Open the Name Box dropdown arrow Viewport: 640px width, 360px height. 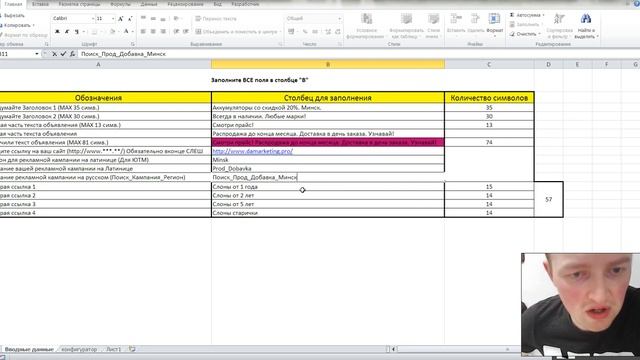click(x=37, y=54)
